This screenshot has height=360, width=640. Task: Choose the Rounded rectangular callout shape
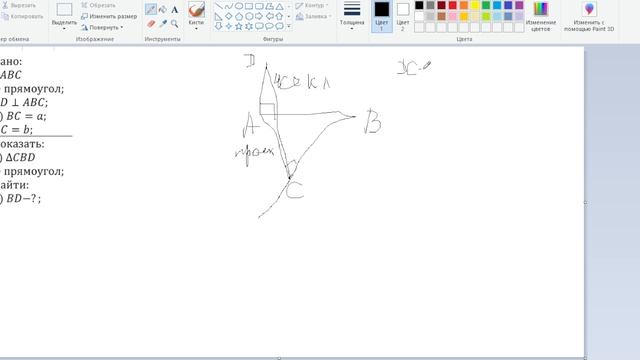[259, 26]
